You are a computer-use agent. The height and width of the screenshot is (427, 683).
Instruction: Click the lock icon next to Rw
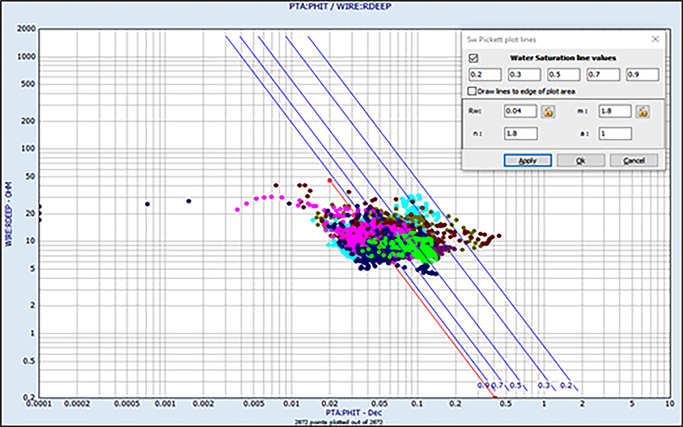point(549,110)
